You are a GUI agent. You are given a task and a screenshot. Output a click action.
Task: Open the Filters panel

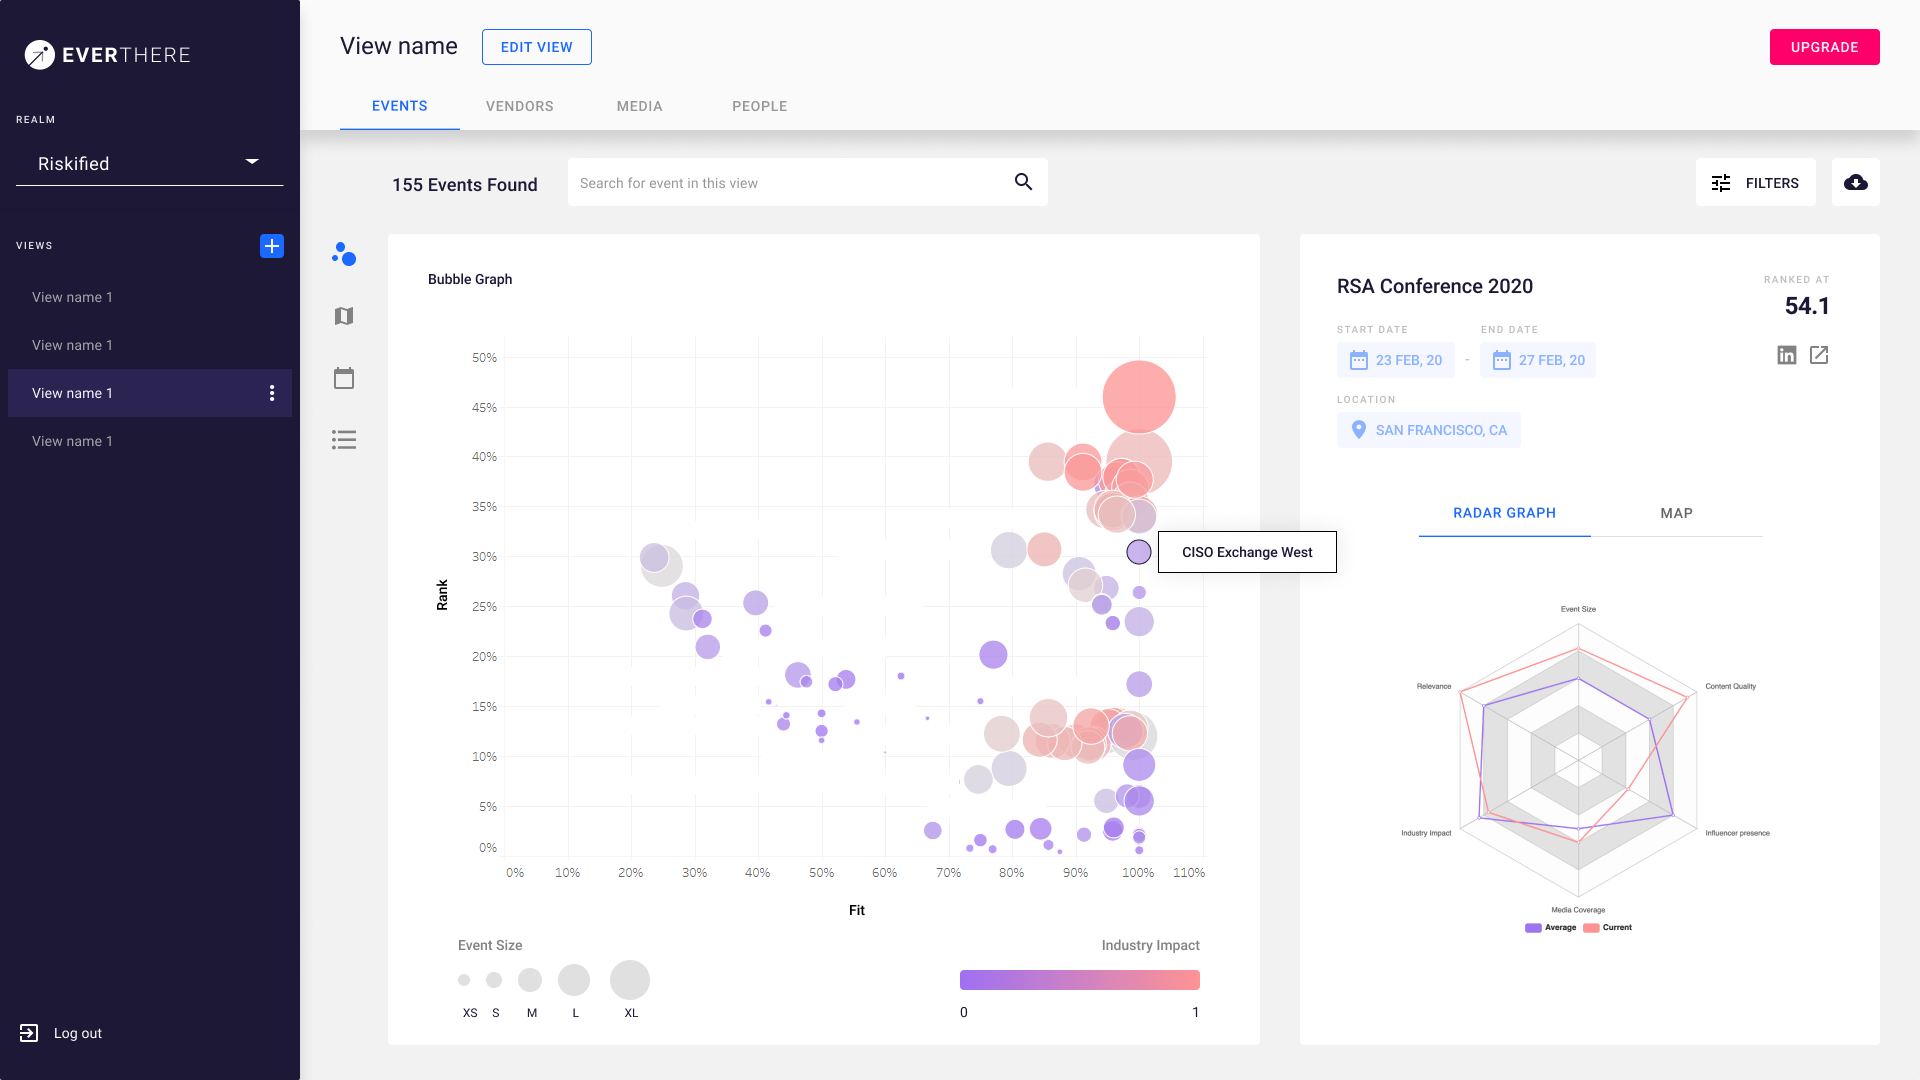(1755, 183)
